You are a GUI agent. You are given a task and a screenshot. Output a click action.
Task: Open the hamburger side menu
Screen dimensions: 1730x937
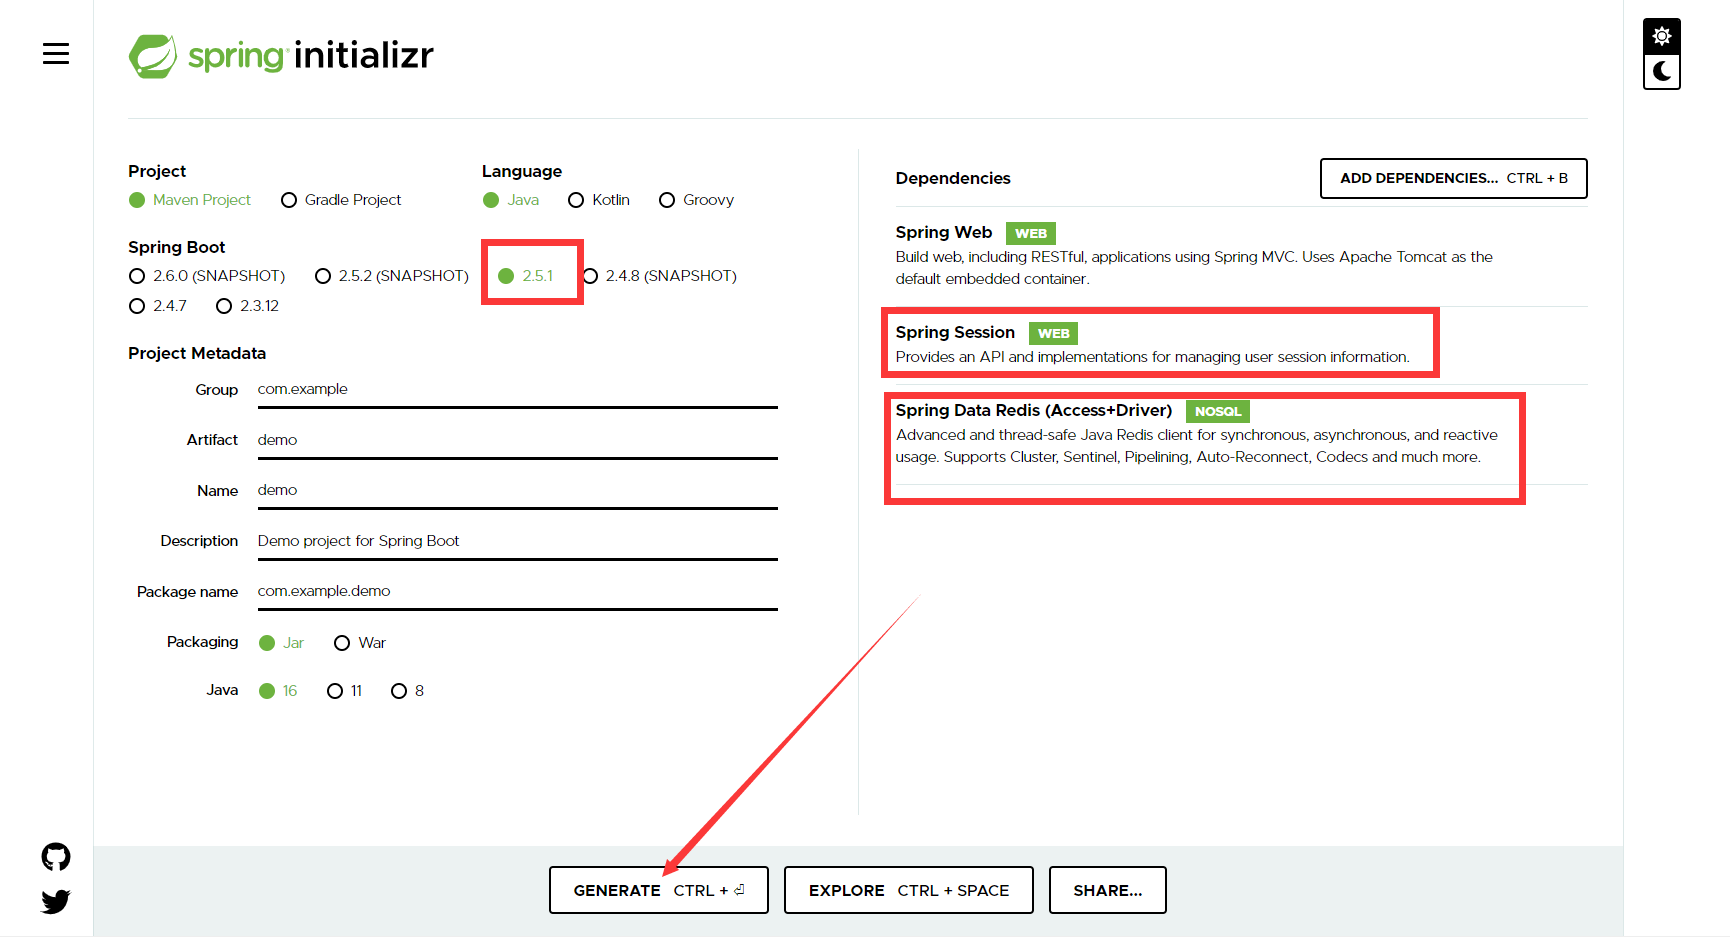point(56,54)
